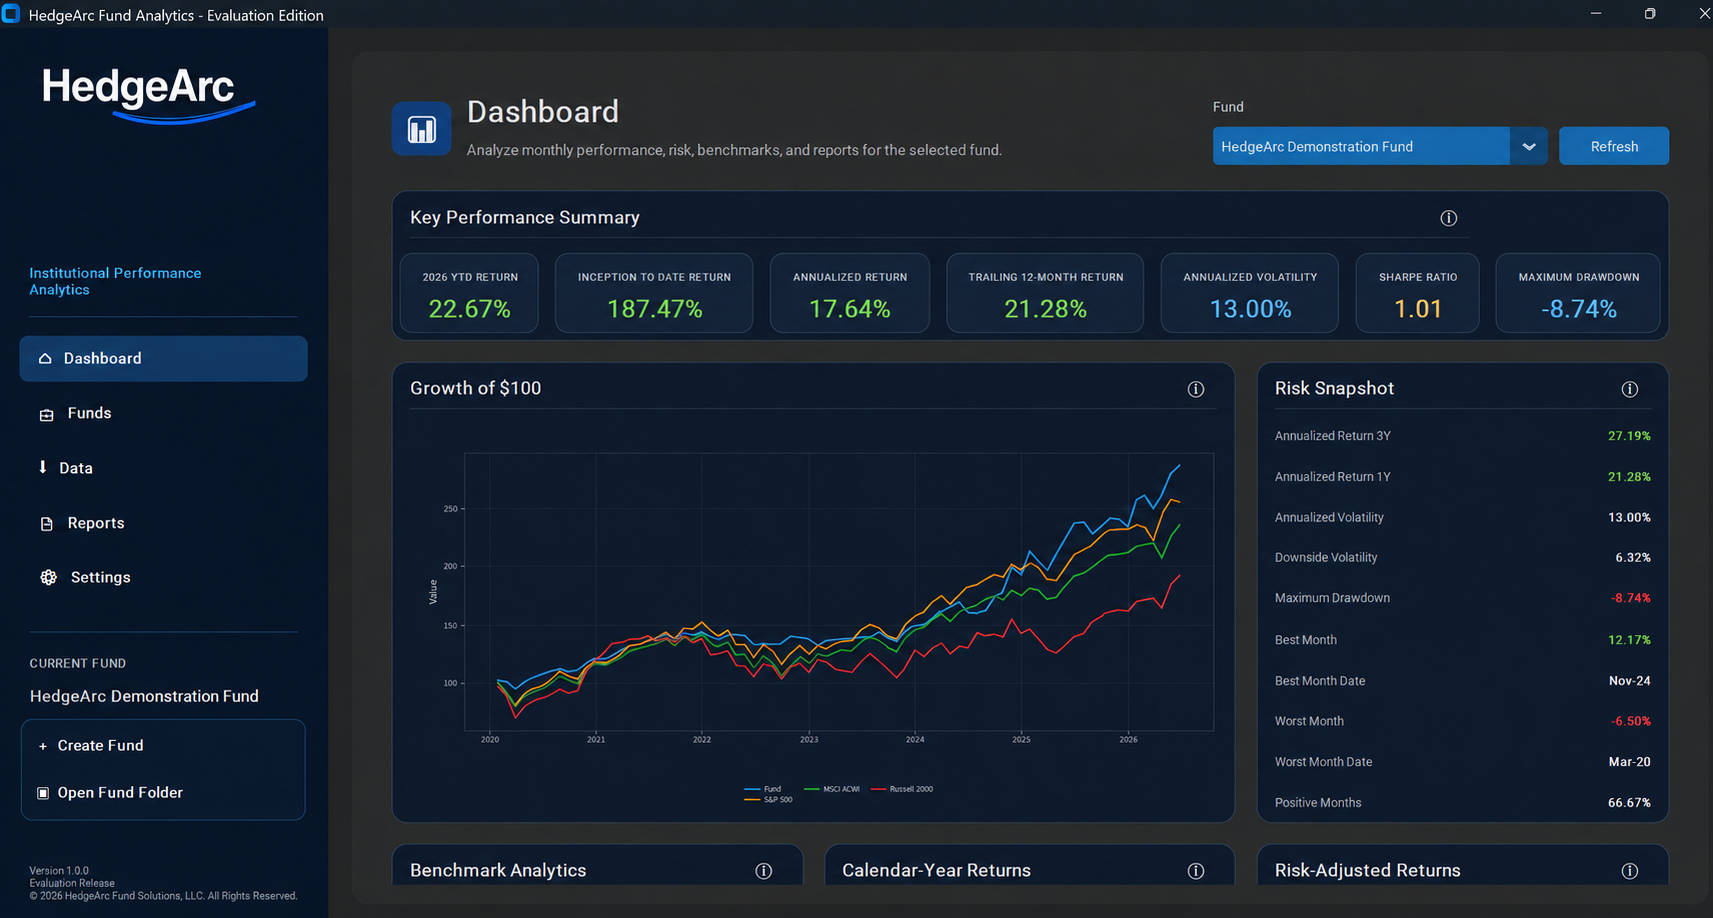This screenshot has height=918, width=1713.
Task: Select the Dashboard sidebar item
Action: 163,358
